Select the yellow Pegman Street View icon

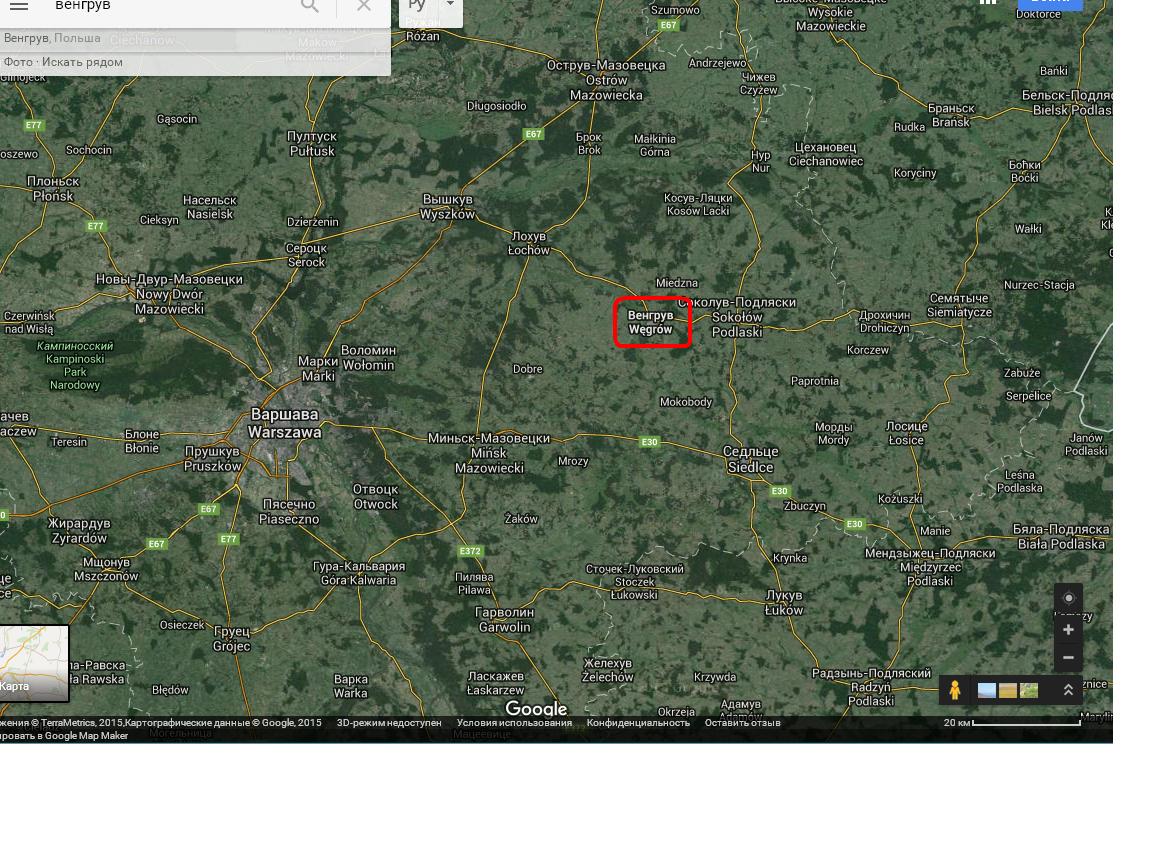click(x=954, y=690)
